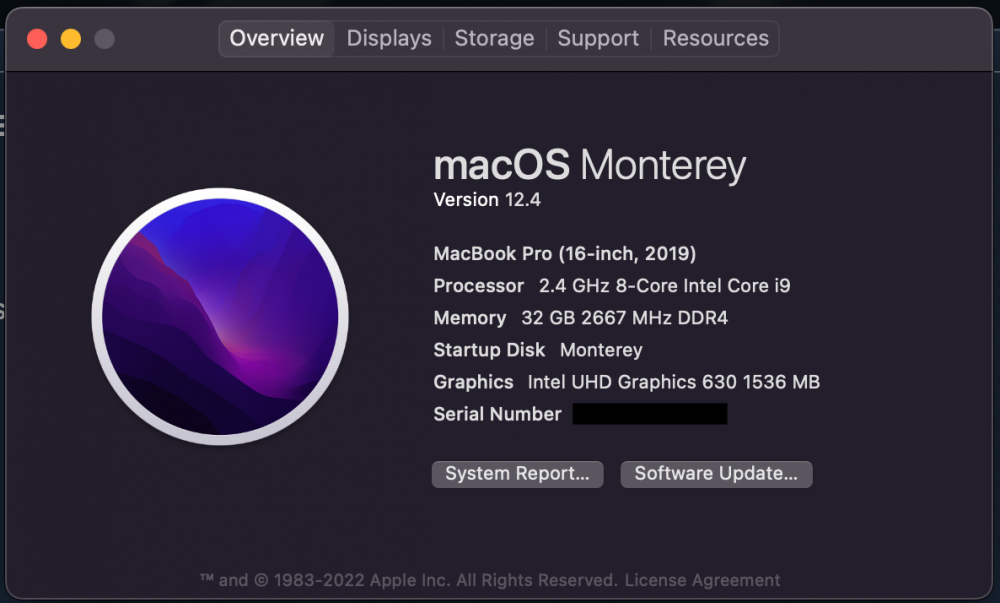
Task: View the Resources tab
Action: point(715,38)
